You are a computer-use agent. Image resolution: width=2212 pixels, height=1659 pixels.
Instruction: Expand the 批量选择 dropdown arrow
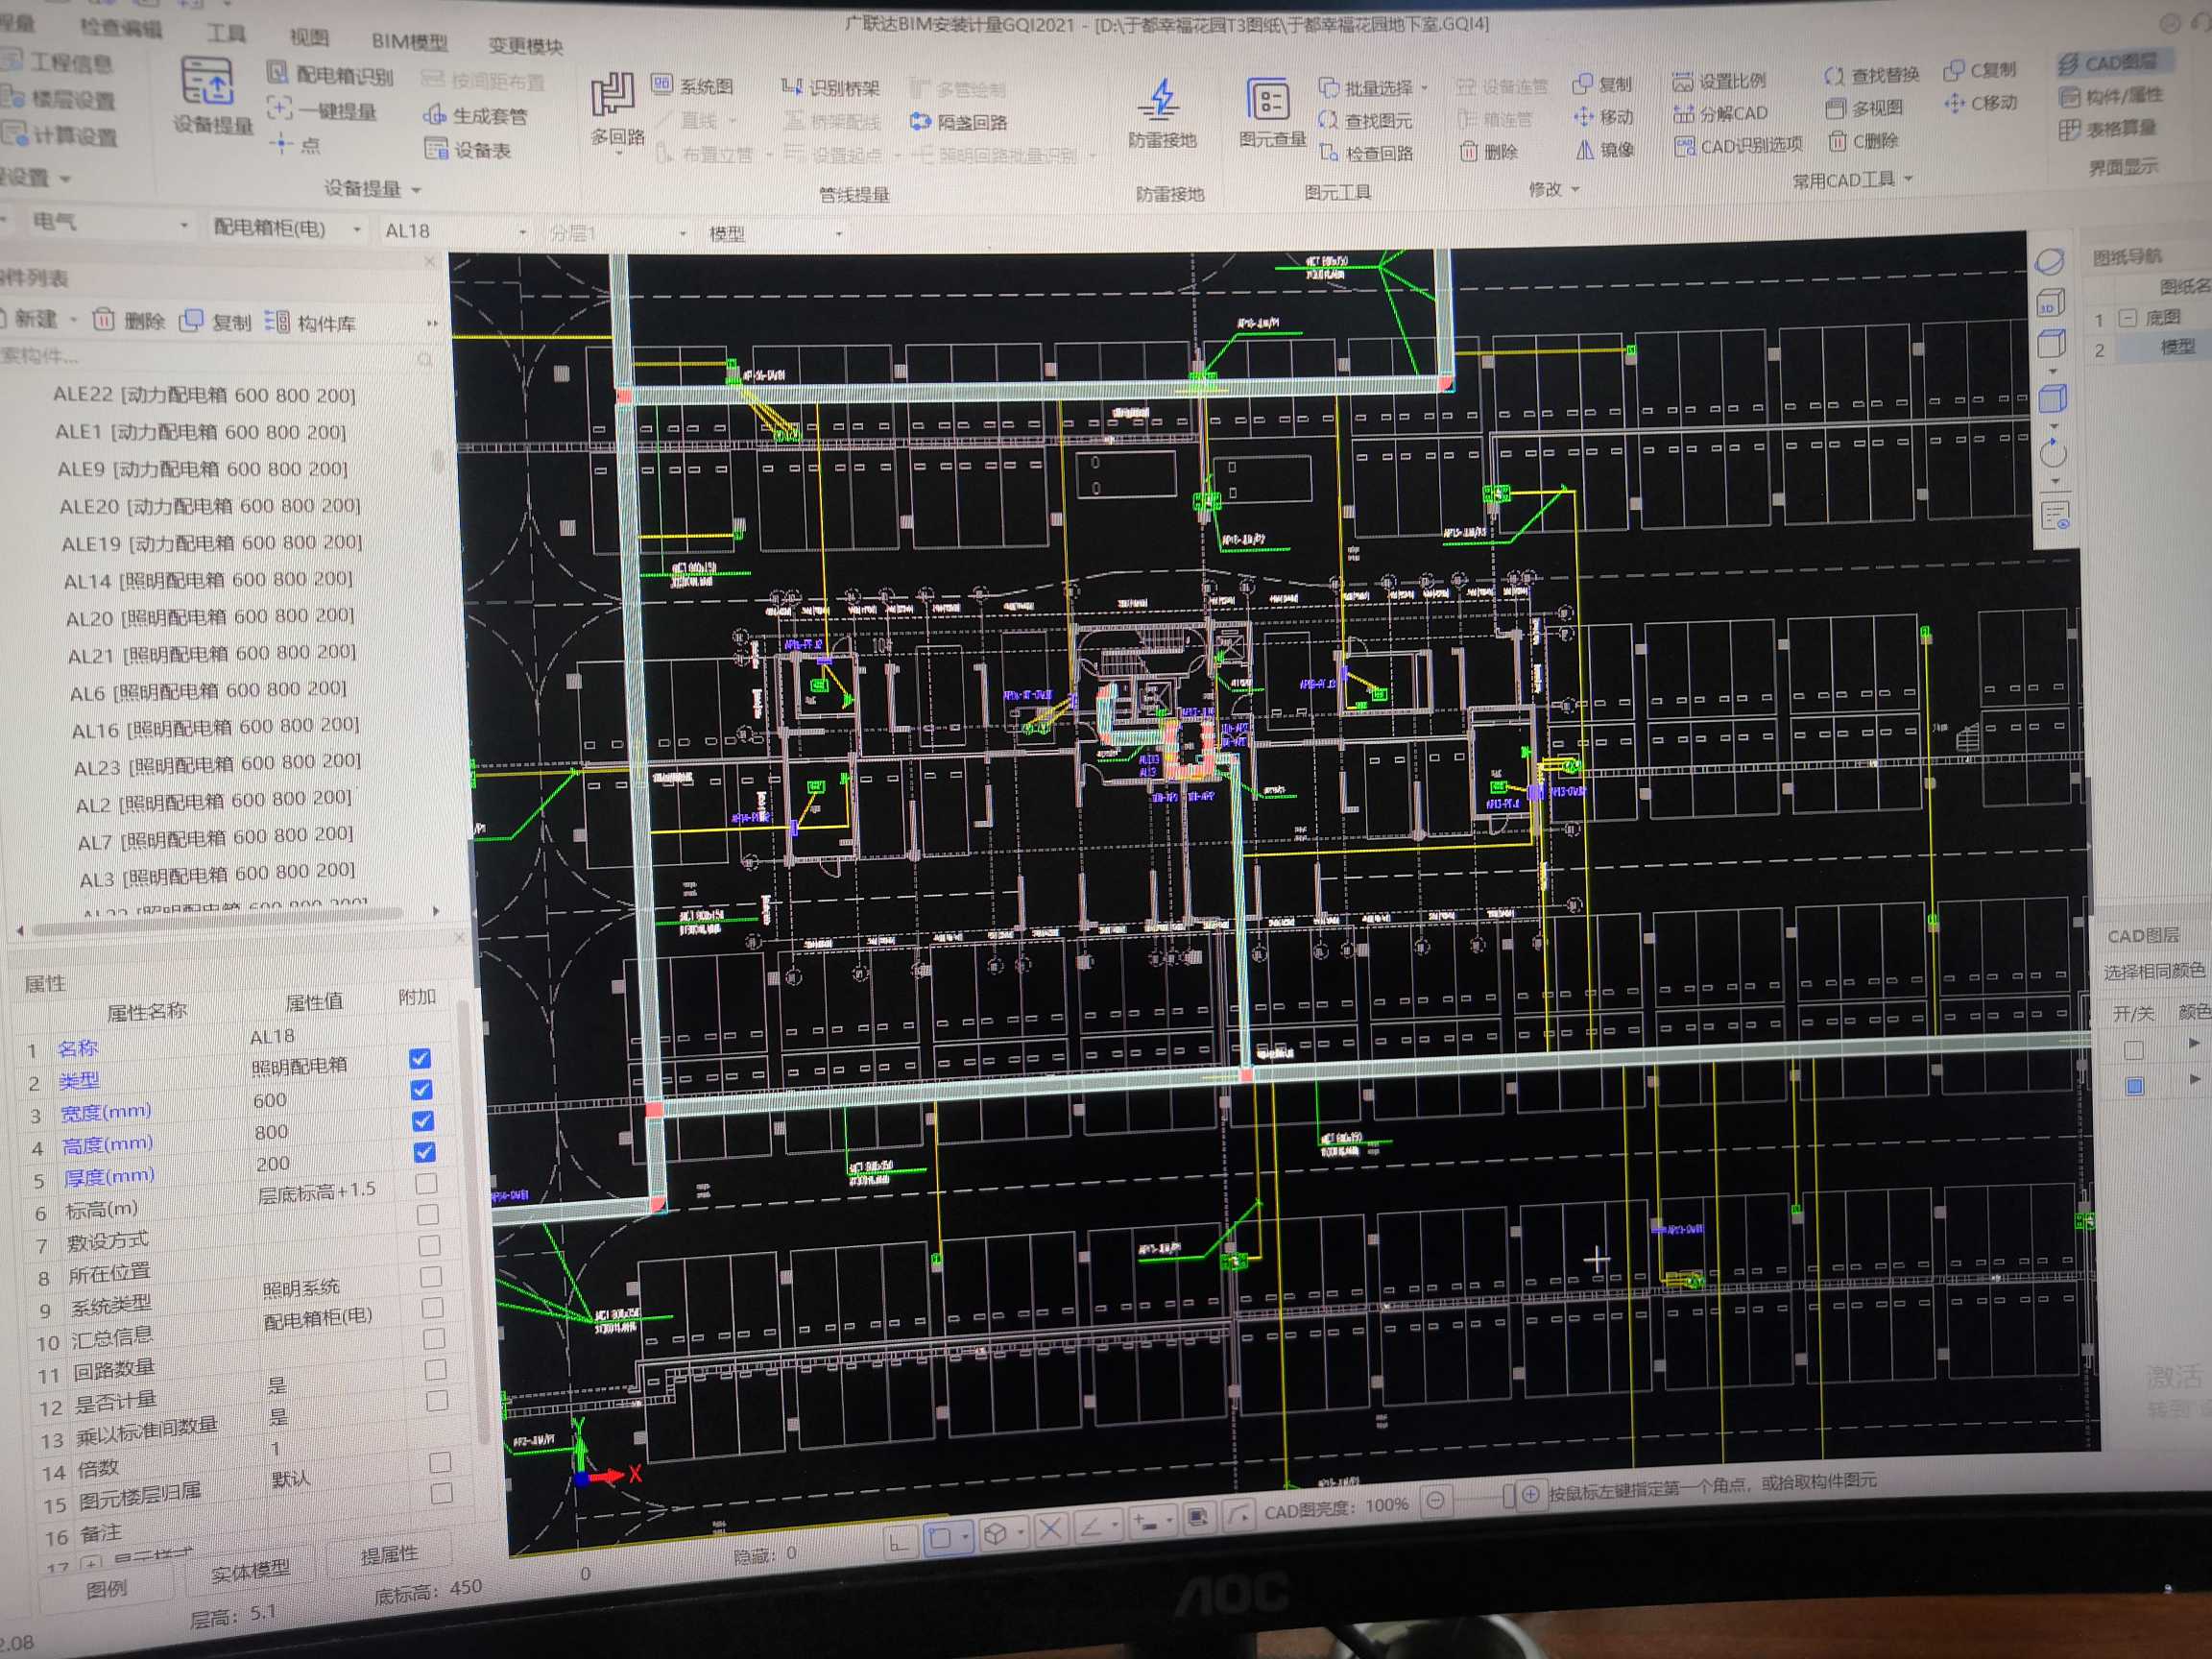point(1425,88)
